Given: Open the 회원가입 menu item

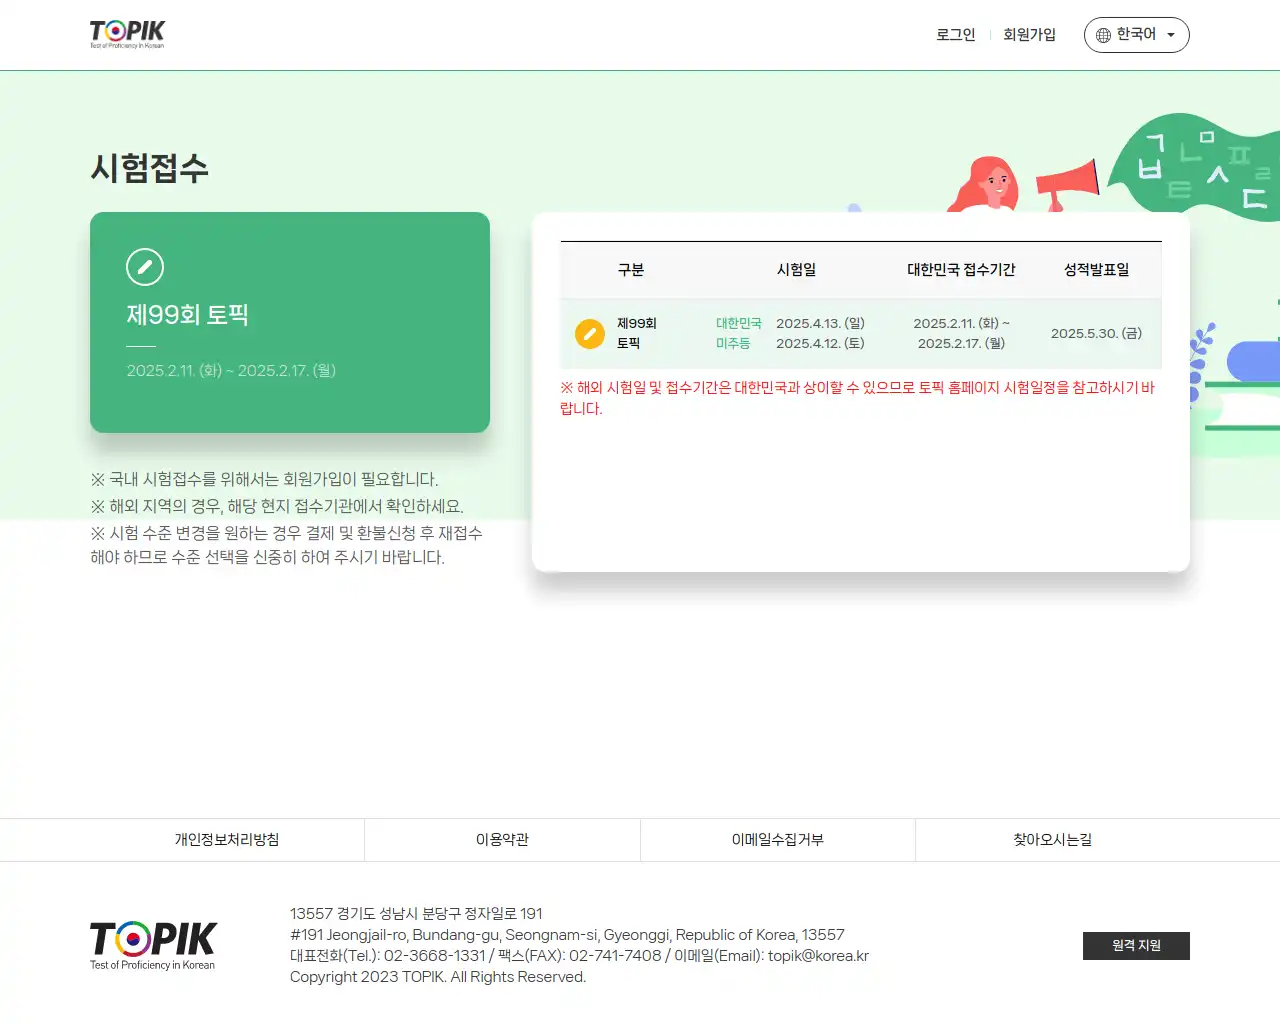Looking at the screenshot, I should coord(1029,35).
